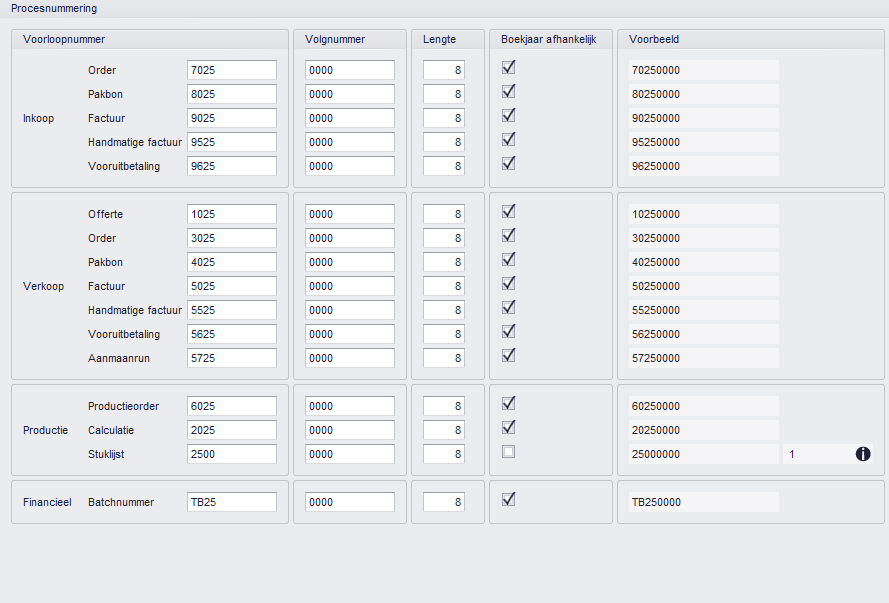Screen dimensions: 889x603
Task: Click the Voorbeeld value 70250000
Action: tap(704, 70)
